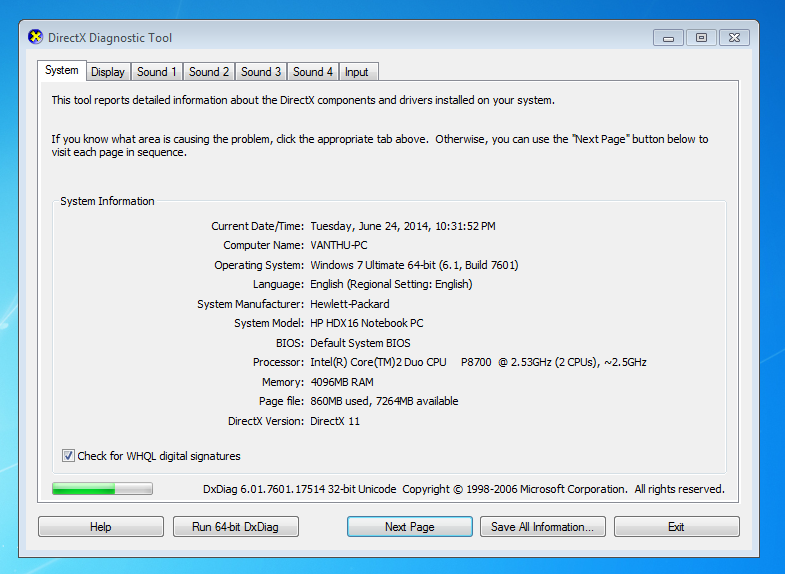Click the DirectX app icon in title bar

36,38
